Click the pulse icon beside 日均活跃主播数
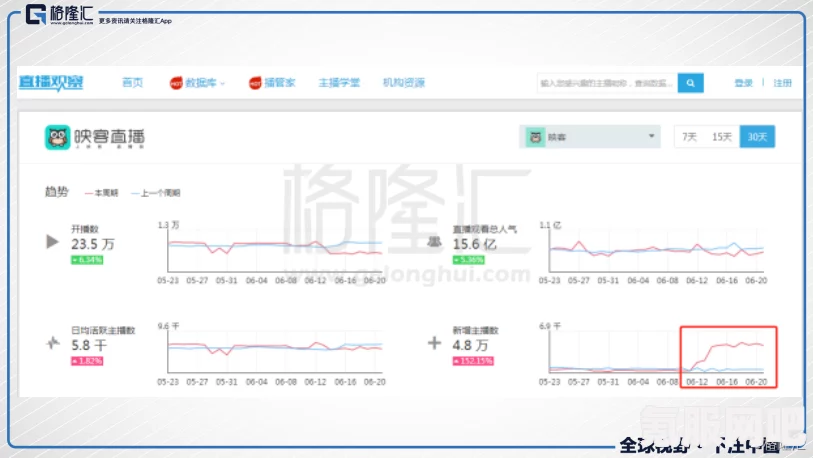This screenshot has width=813, height=458. point(52,343)
